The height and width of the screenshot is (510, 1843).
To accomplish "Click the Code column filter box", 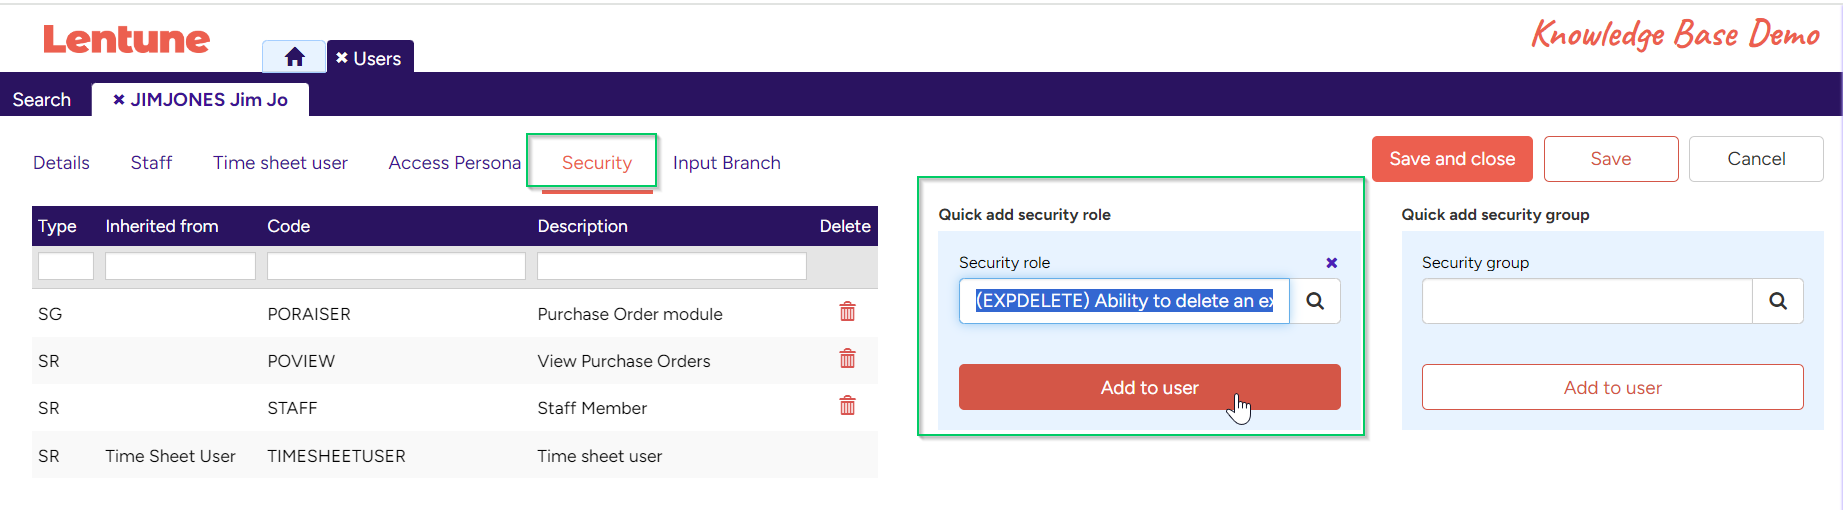I will pyautogui.click(x=396, y=266).
